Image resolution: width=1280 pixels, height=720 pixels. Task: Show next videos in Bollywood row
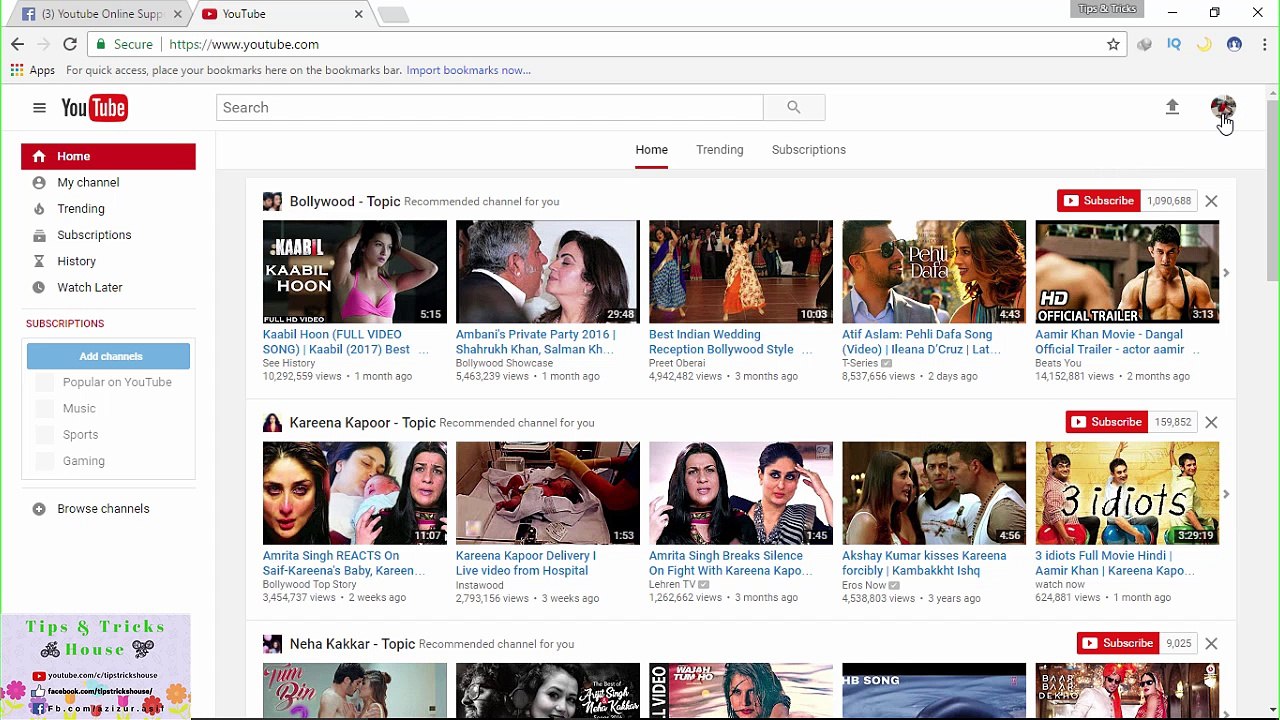1227,273
